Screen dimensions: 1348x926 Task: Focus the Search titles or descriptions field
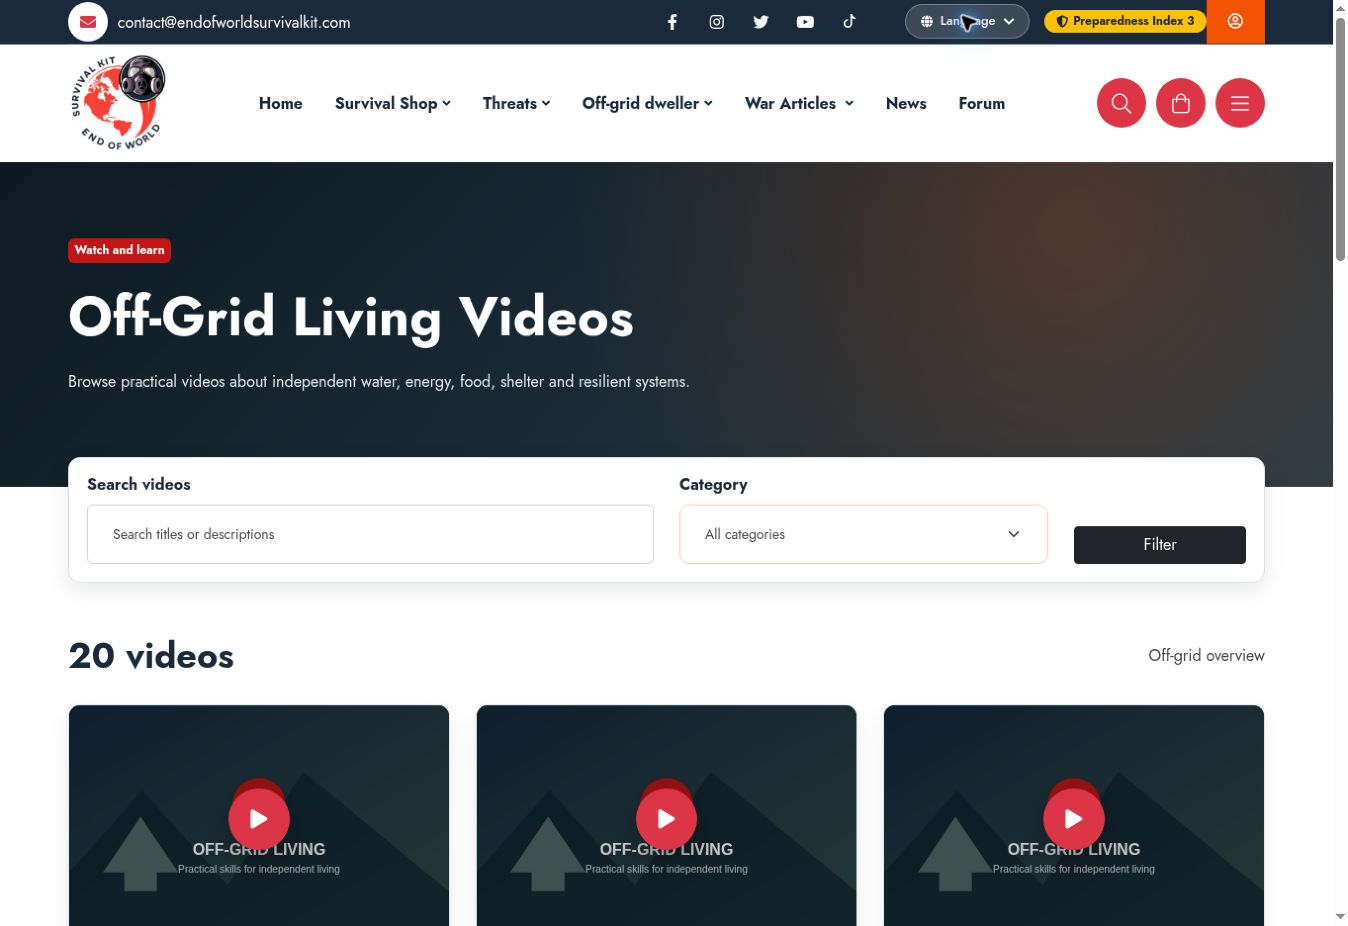coord(370,534)
